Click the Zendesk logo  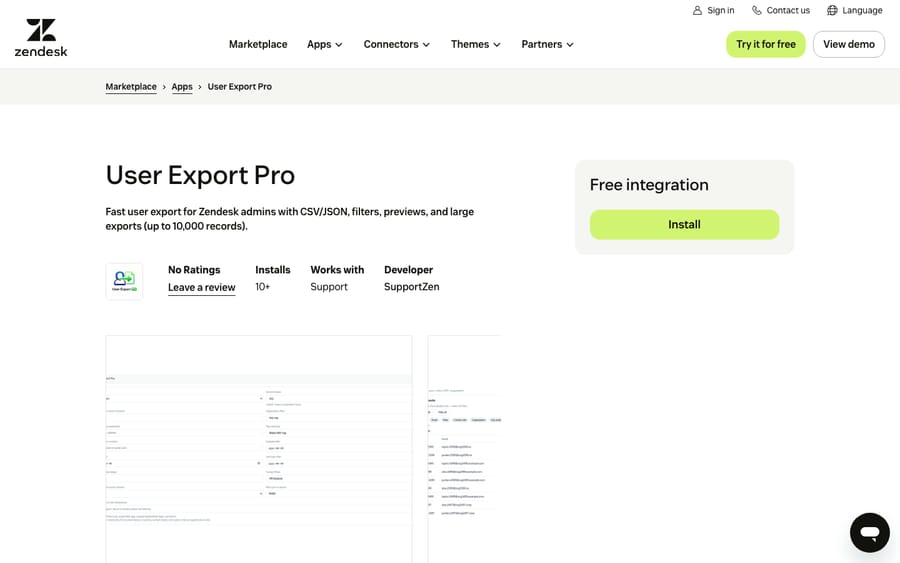(x=41, y=38)
